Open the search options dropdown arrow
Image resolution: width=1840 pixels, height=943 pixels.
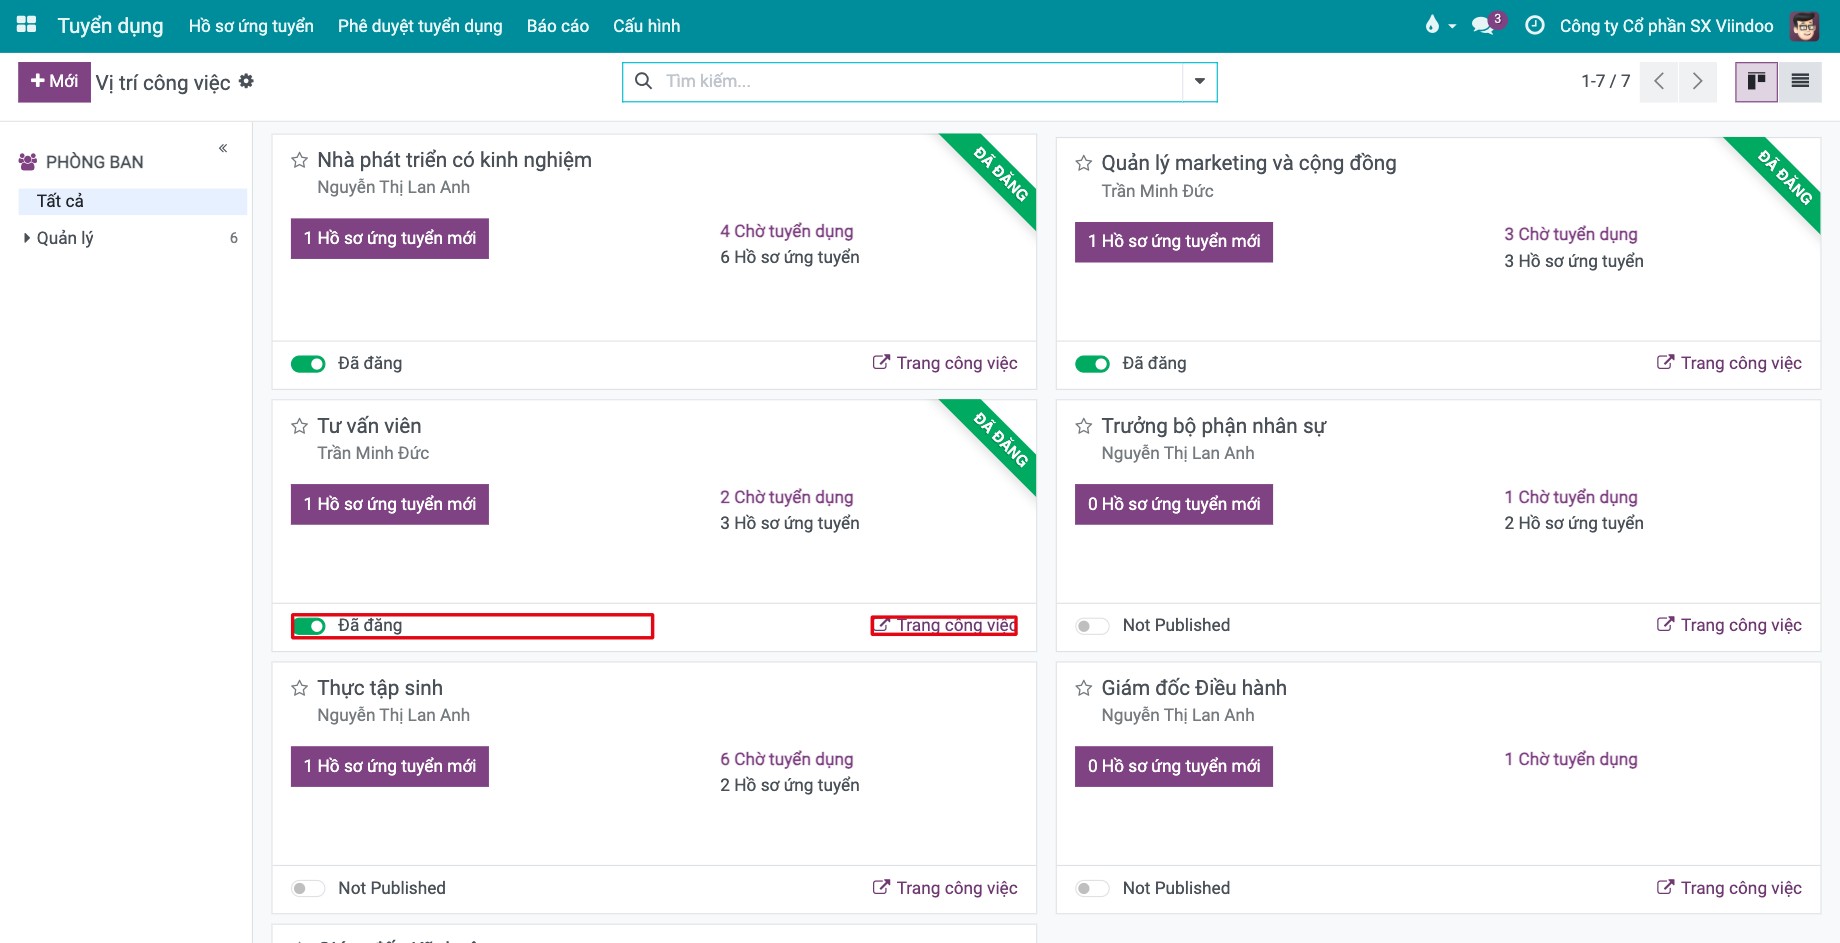pyautogui.click(x=1200, y=81)
